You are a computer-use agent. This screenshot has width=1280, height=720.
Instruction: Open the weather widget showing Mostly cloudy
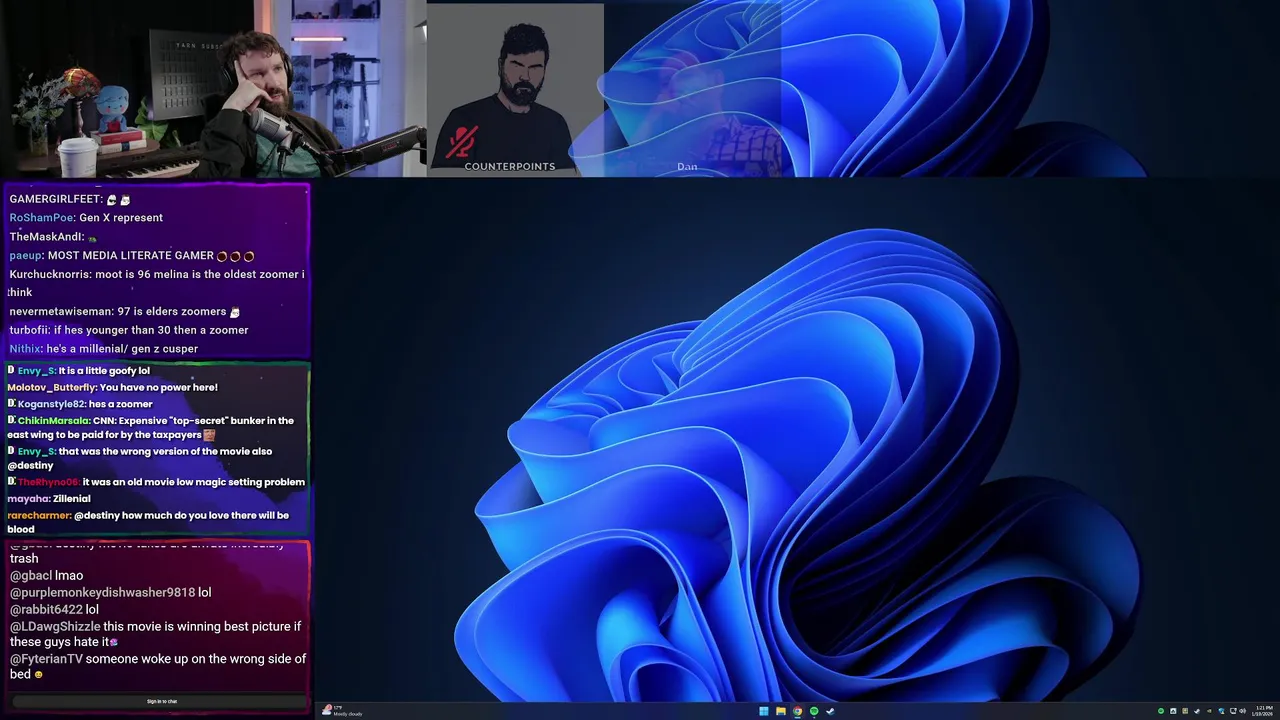[343, 711]
